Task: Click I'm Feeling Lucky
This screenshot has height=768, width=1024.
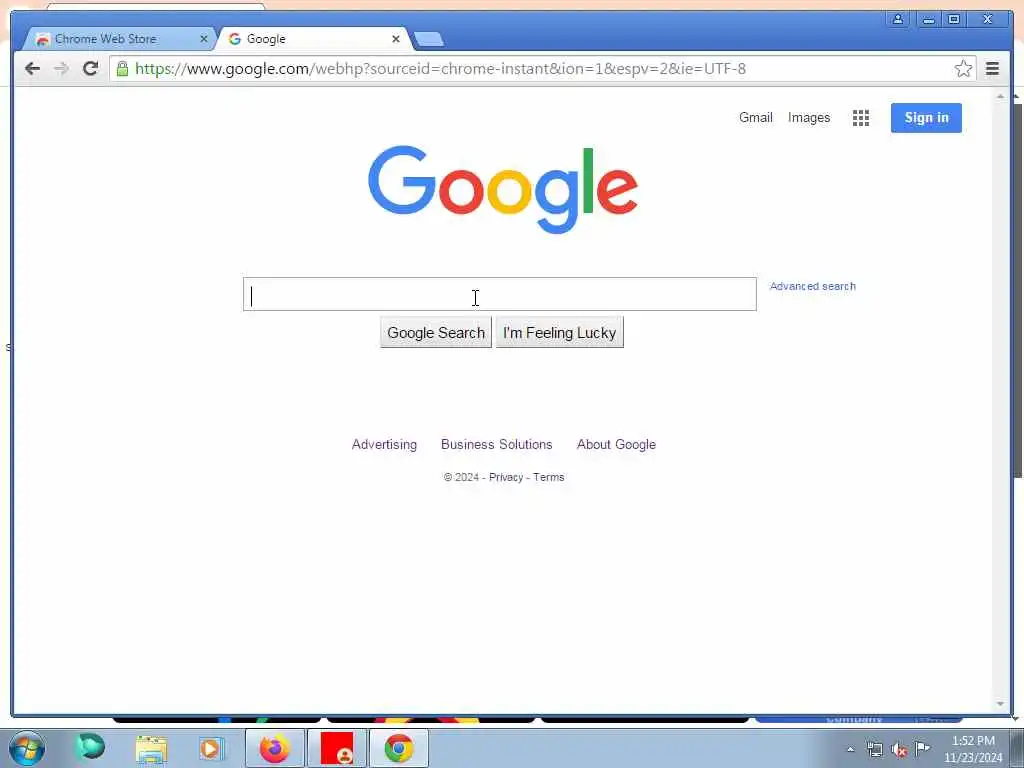Action: (x=560, y=332)
